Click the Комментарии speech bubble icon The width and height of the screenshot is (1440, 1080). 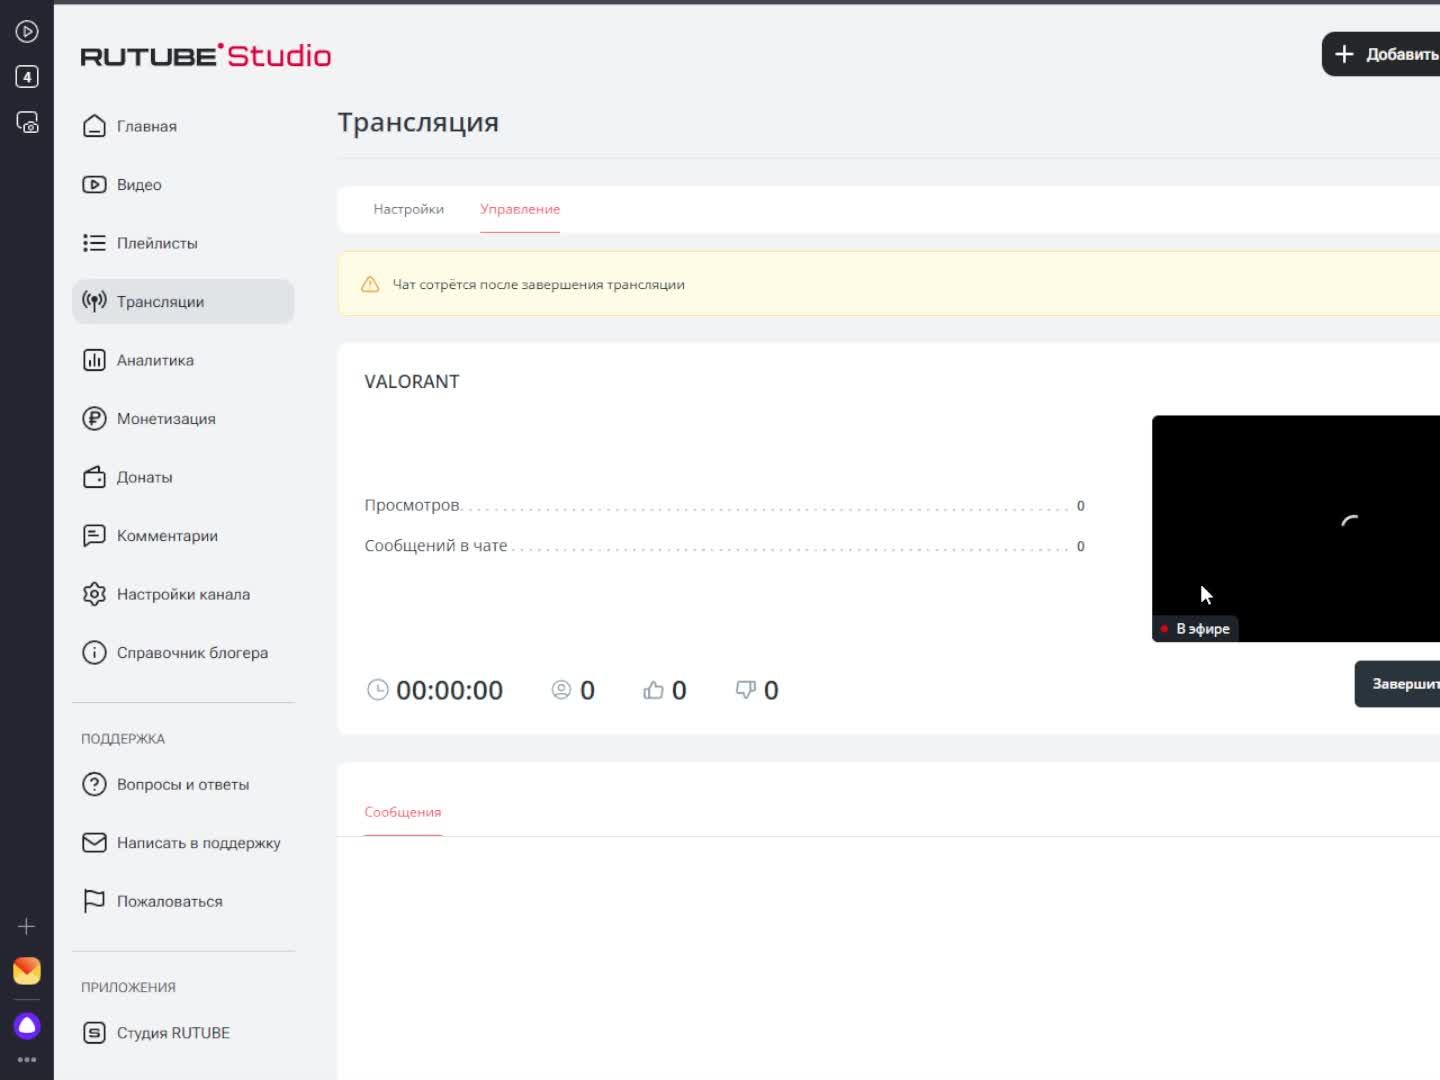point(94,536)
